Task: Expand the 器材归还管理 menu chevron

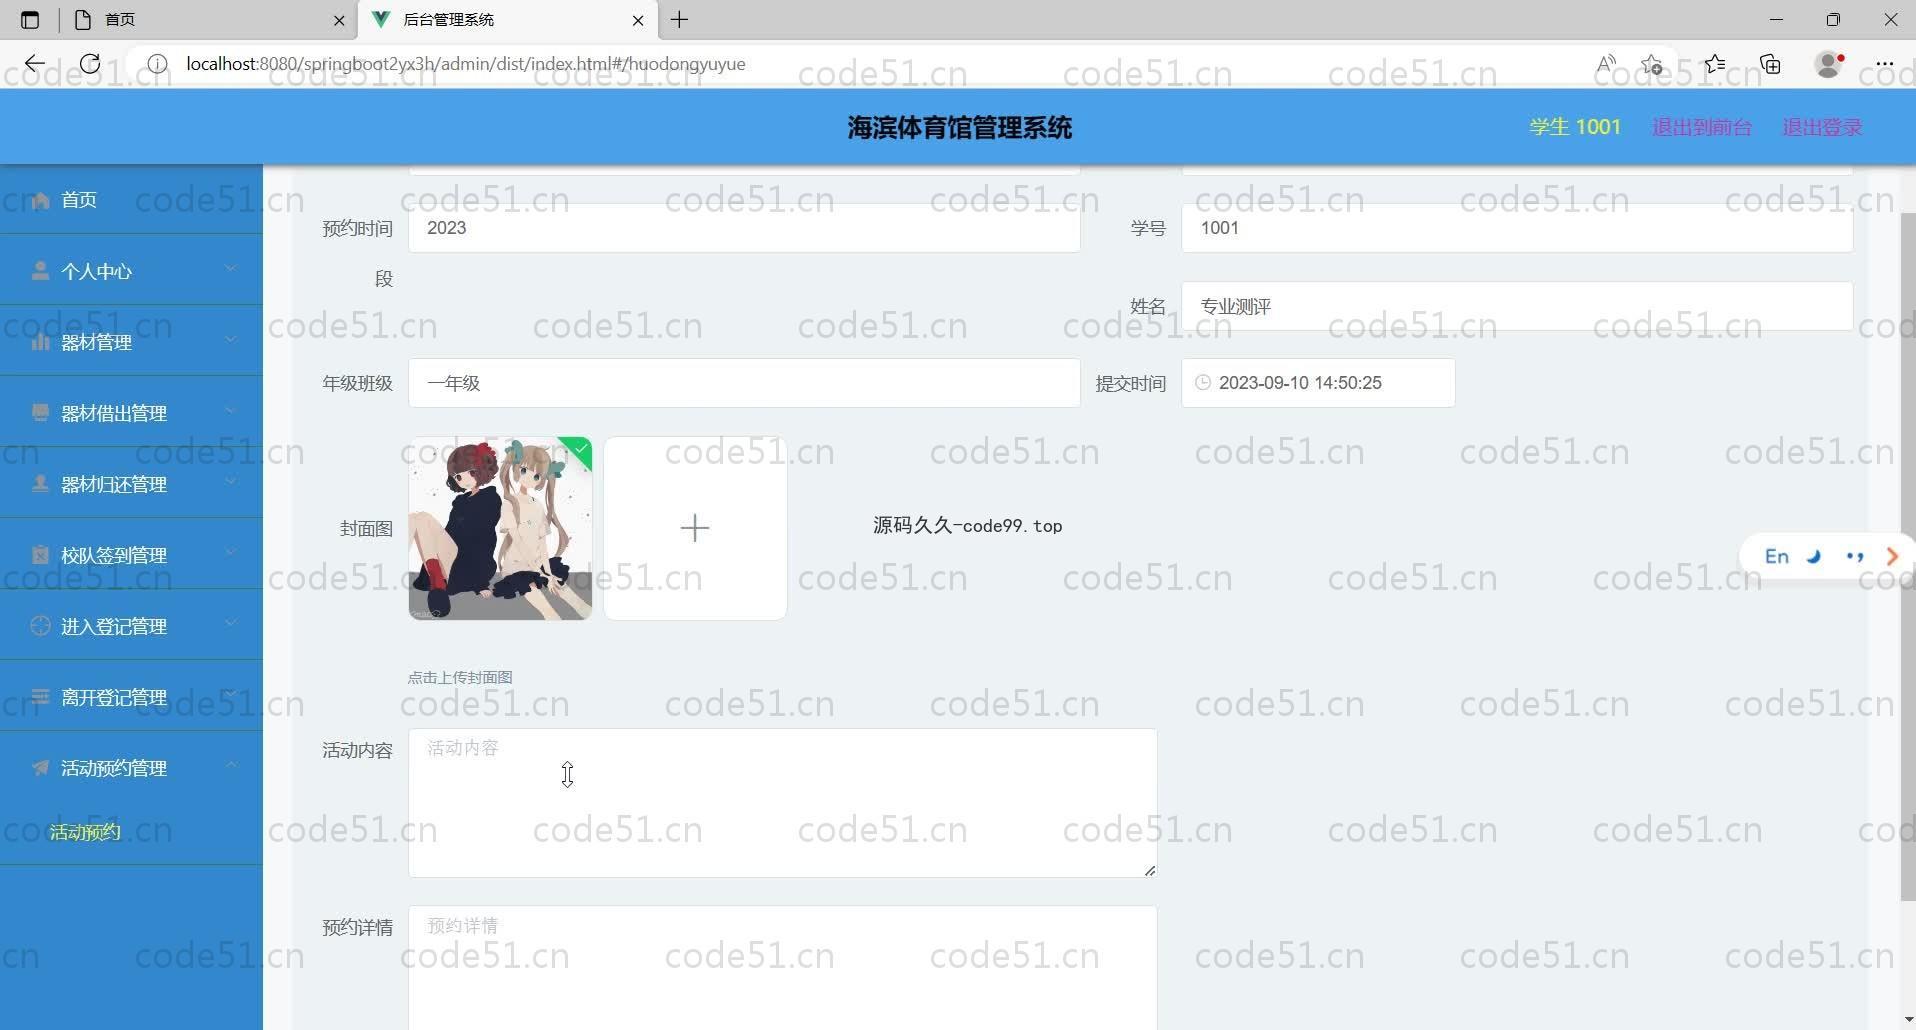Action: 231,481
